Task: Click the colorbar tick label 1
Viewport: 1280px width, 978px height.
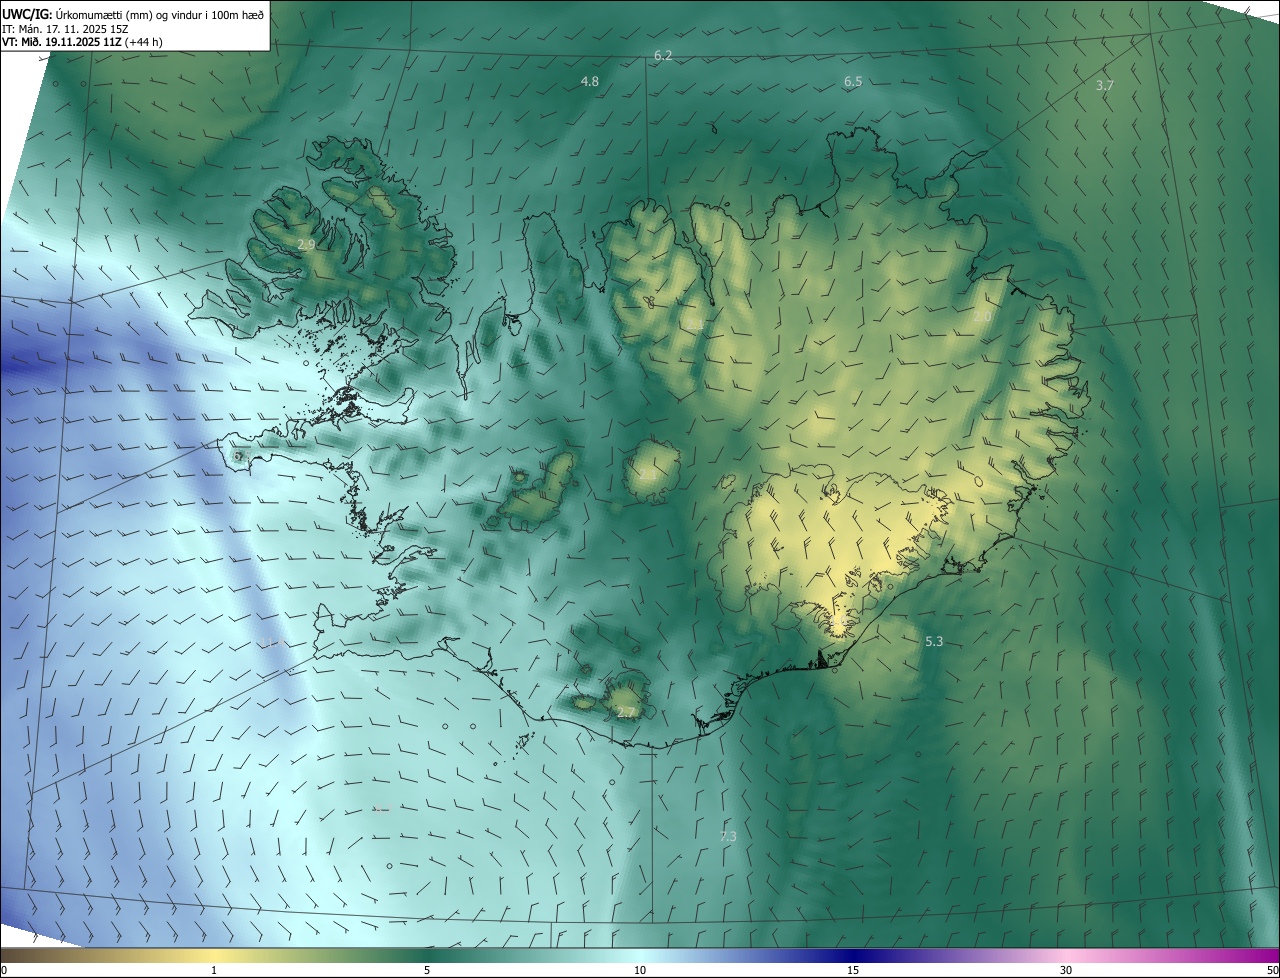Action: 214,970
